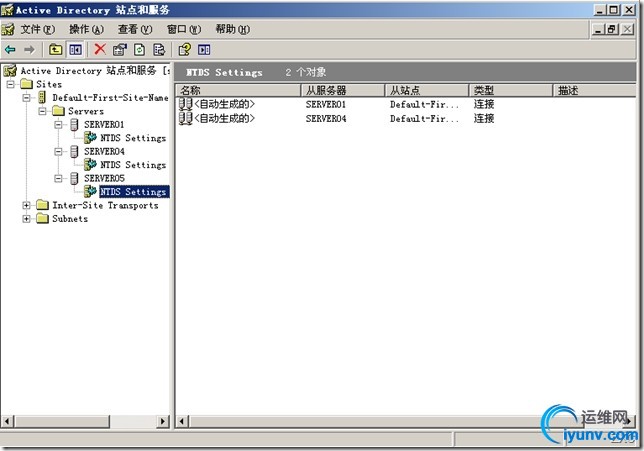Expand the Inter-Site Transports node

(26, 205)
